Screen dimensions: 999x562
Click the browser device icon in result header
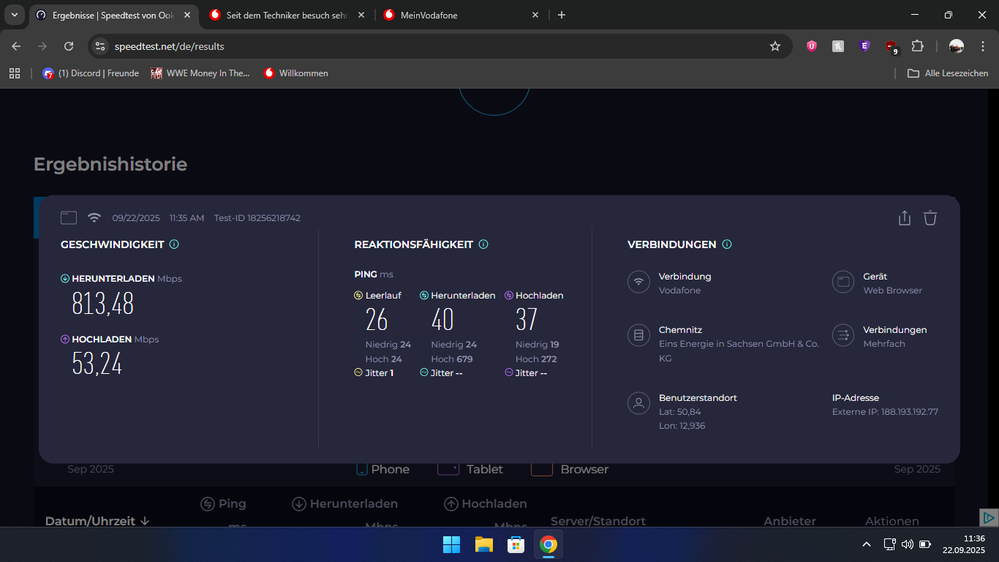[x=69, y=217]
